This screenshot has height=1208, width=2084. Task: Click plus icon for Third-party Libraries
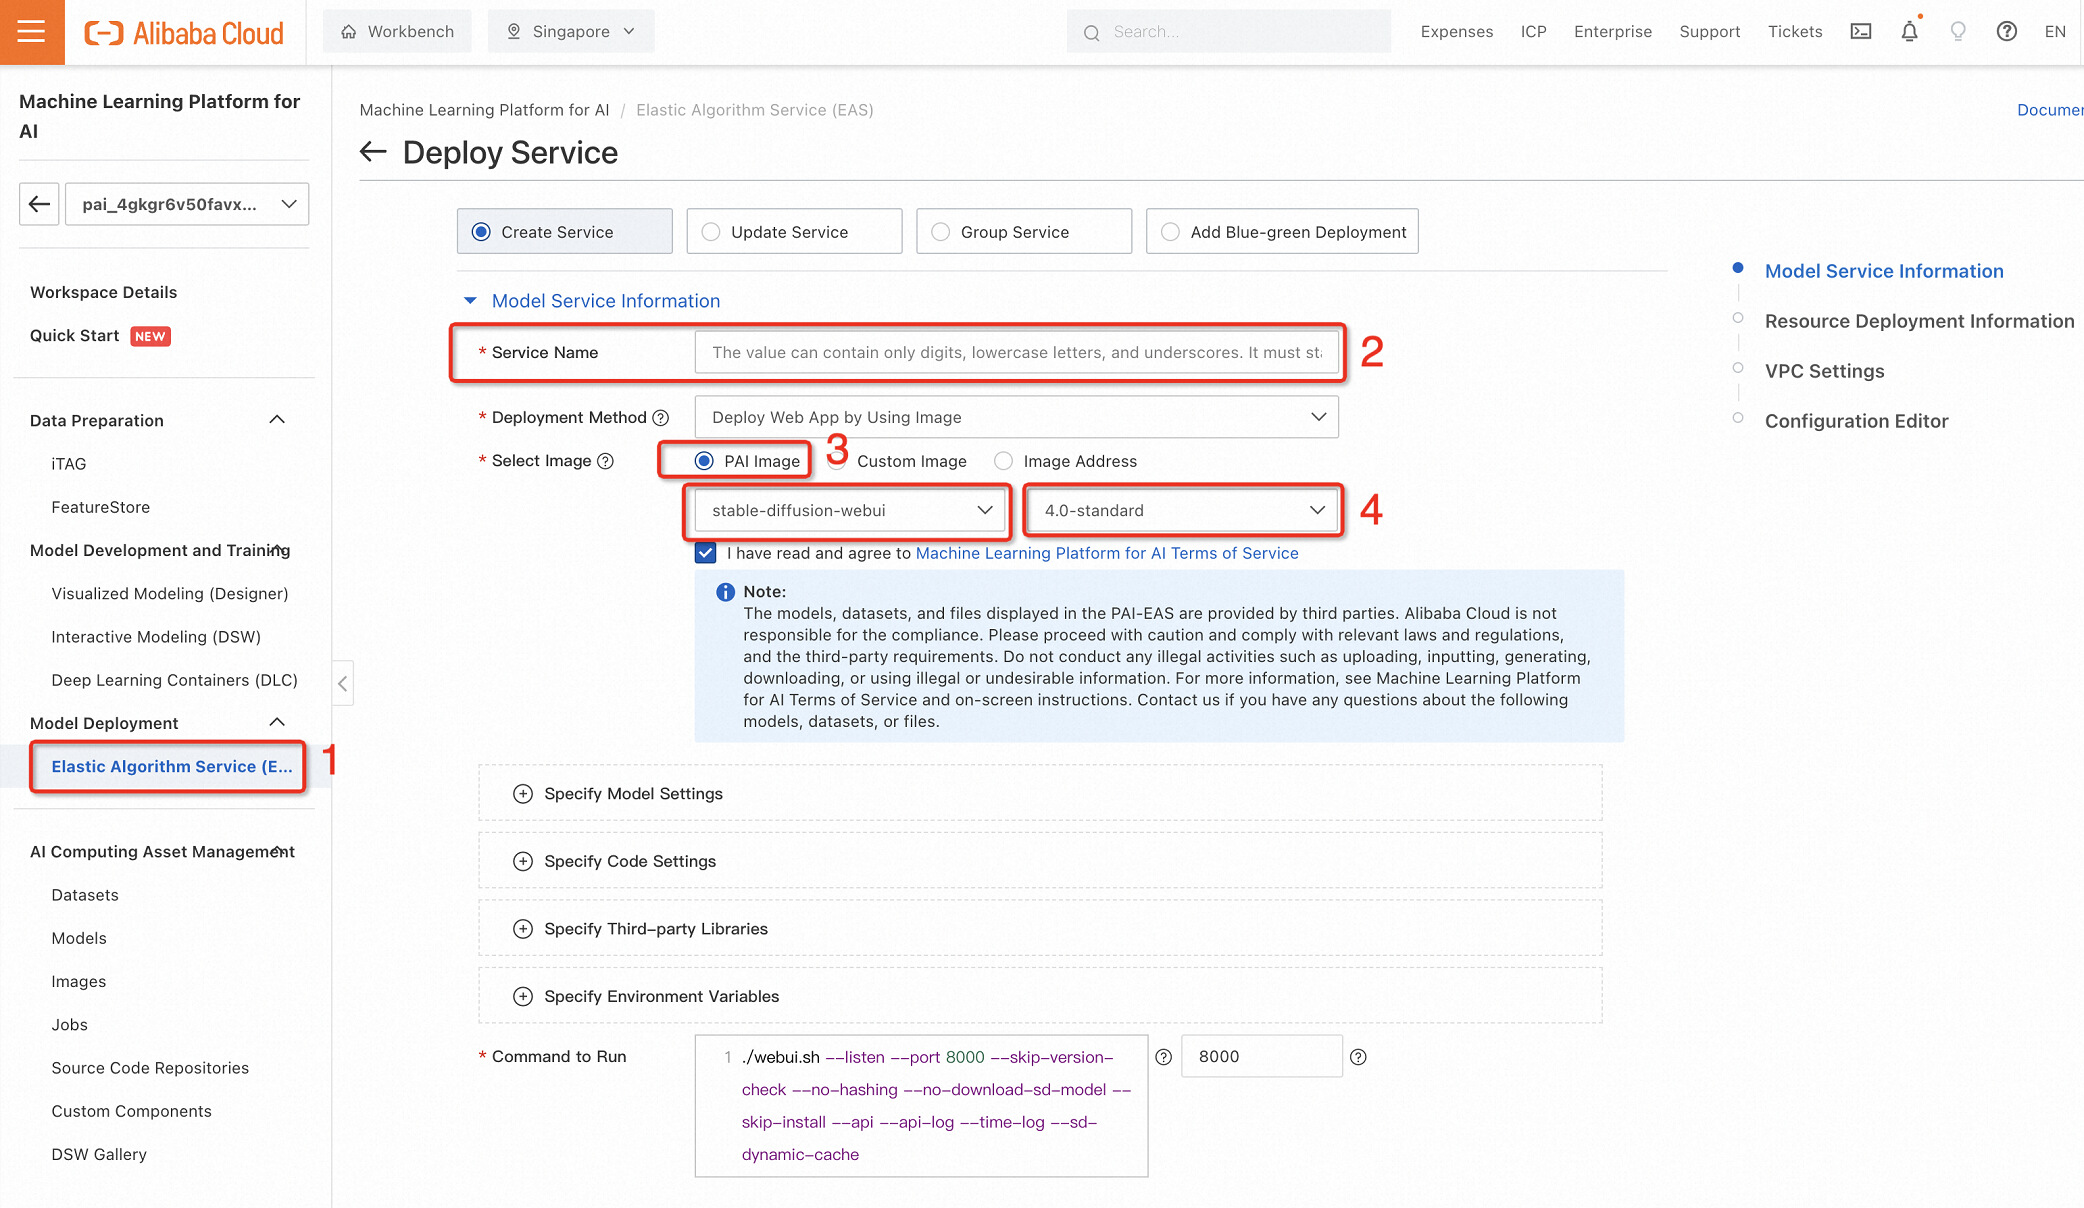(523, 929)
